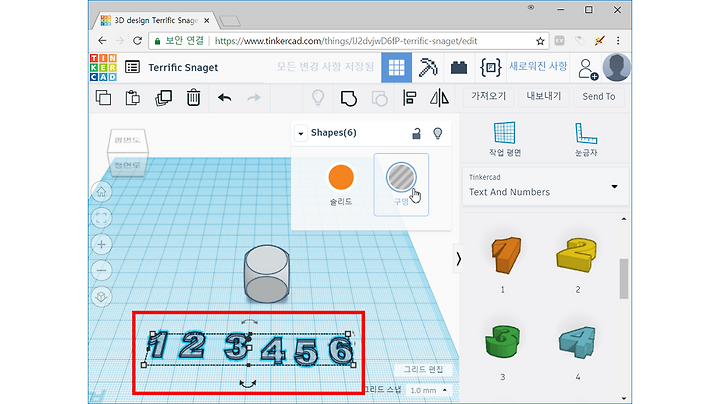This screenshot has width=720, height=404.
Task: Open the Codeblocks editor icon
Action: [x=490, y=67]
